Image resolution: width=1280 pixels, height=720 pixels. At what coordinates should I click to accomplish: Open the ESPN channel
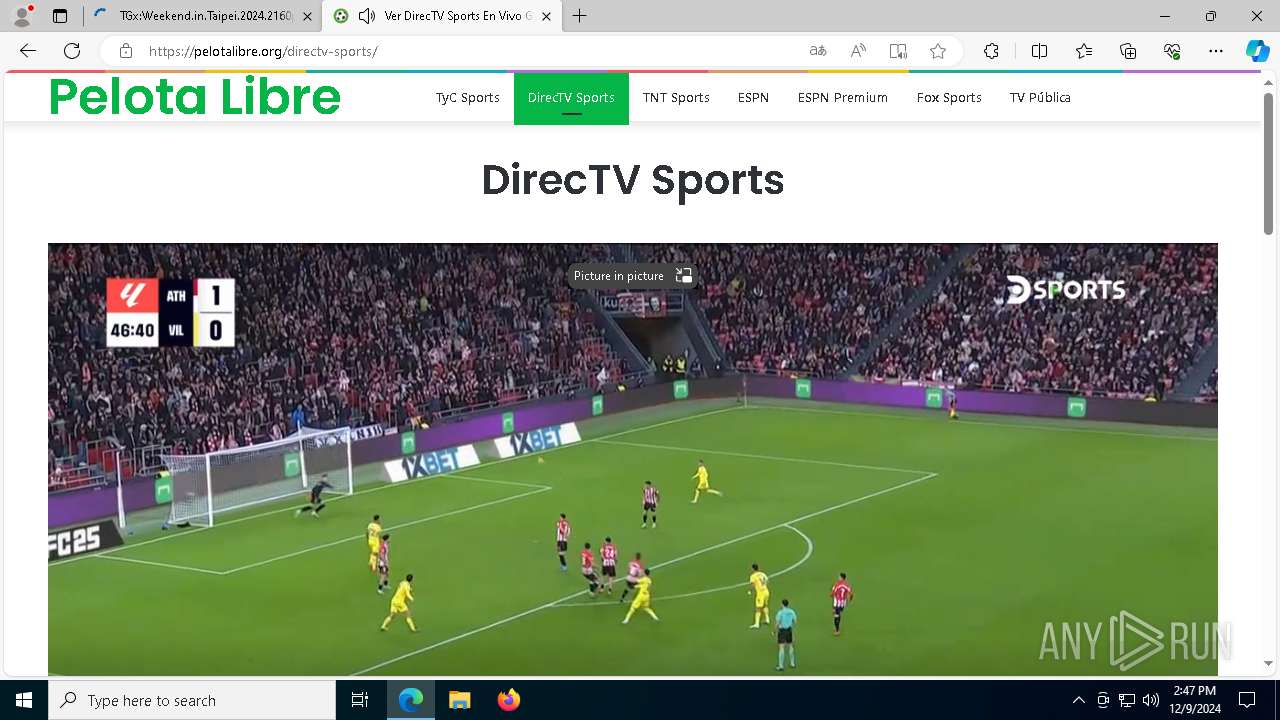click(753, 97)
